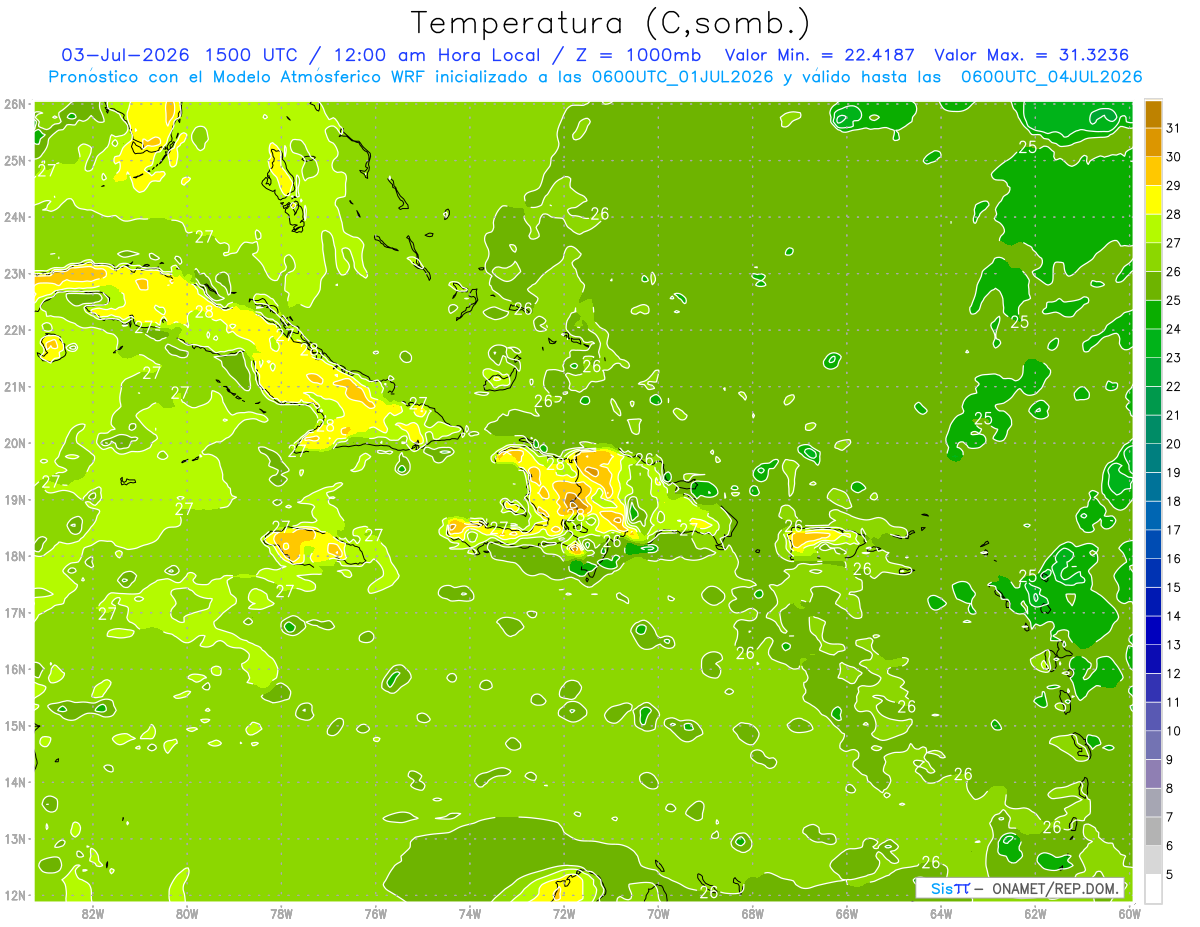Click the "ONAMET/REP.DOM." credit label
1200x927 pixels.
1054,888
